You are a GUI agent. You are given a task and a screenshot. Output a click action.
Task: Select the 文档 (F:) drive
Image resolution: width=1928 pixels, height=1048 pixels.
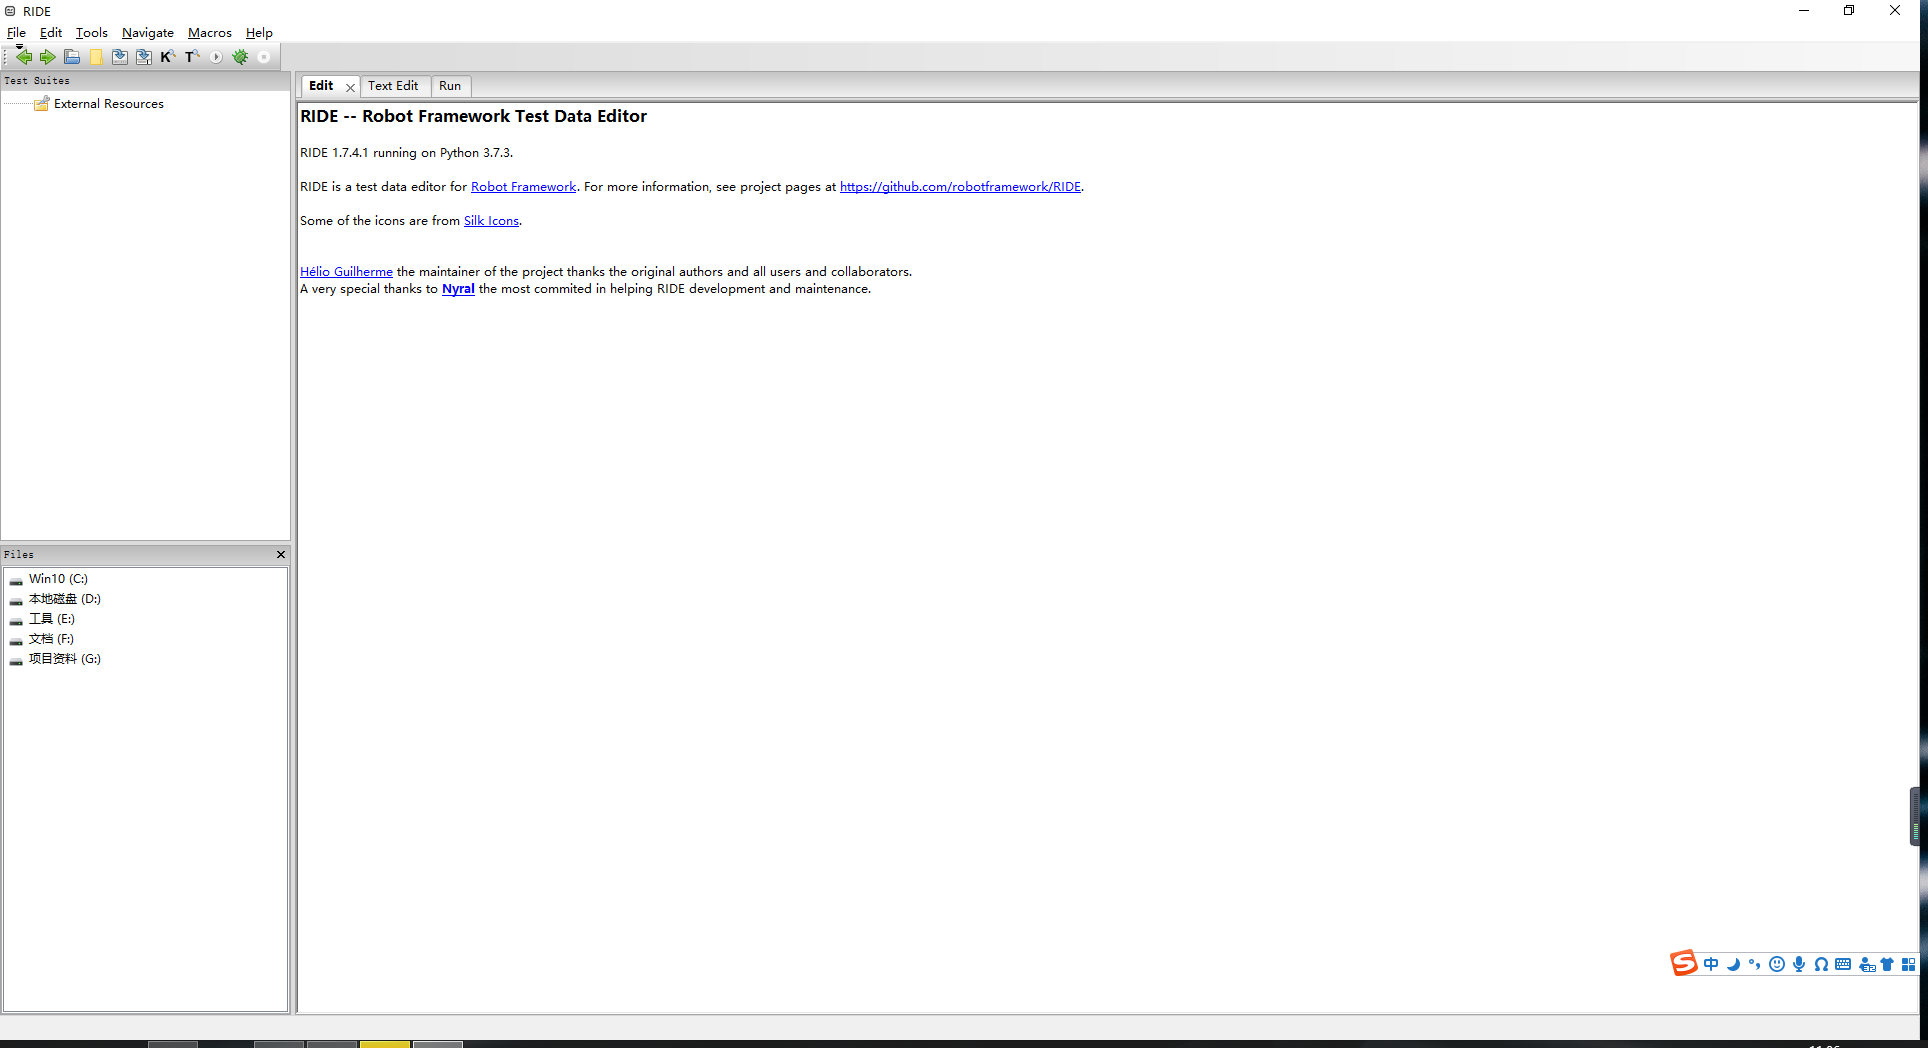(x=51, y=639)
